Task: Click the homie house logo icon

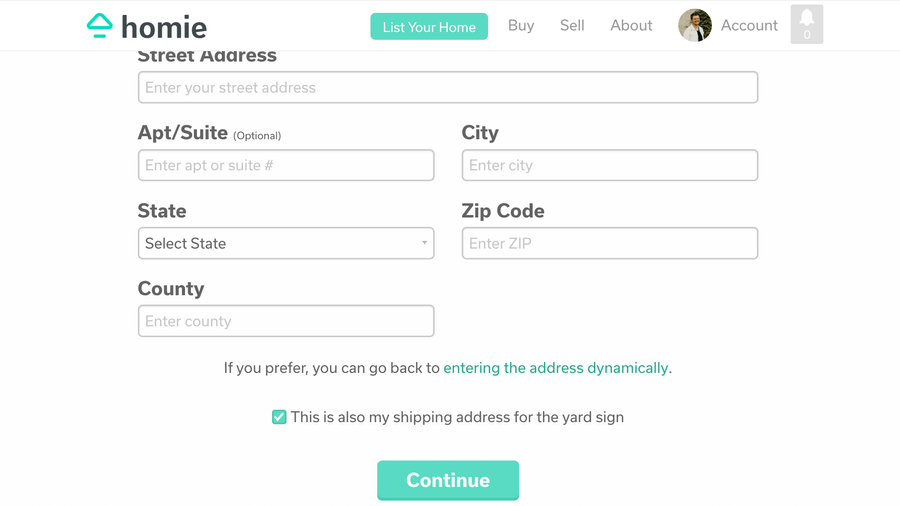Action: pyautogui.click(x=99, y=26)
